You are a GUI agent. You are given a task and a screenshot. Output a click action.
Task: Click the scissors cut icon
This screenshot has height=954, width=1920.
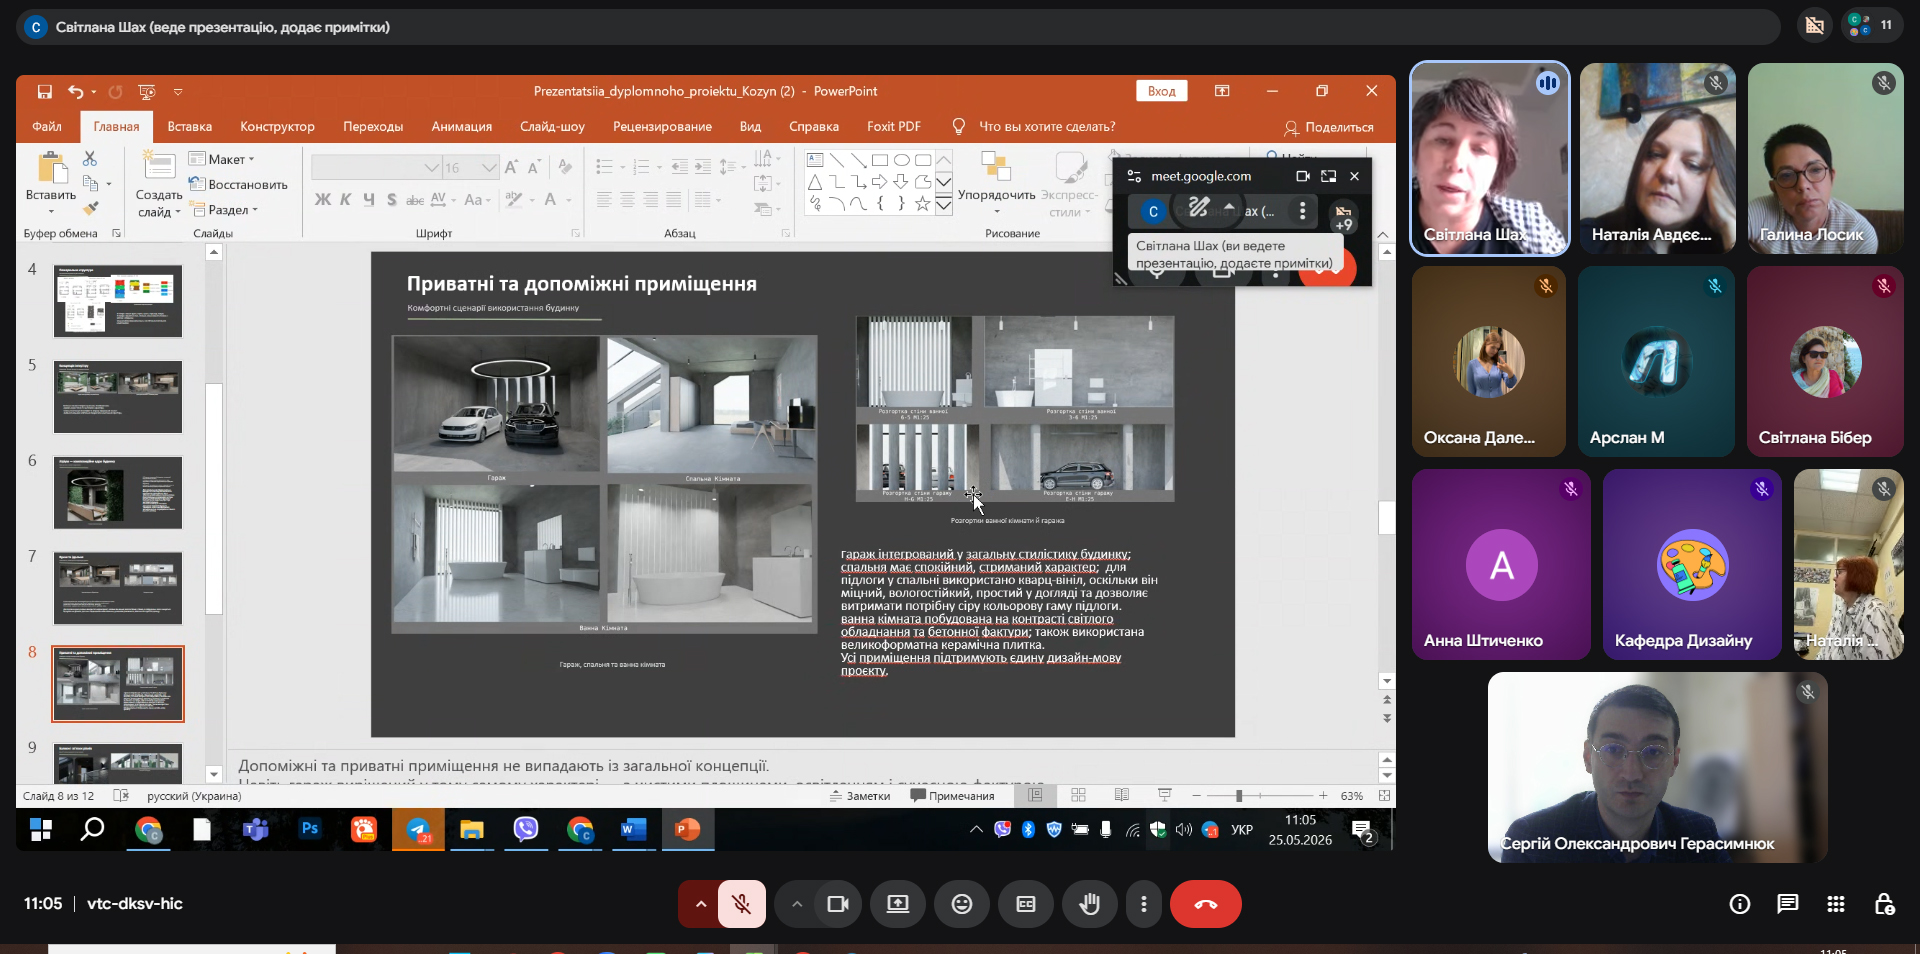tap(90, 159)
